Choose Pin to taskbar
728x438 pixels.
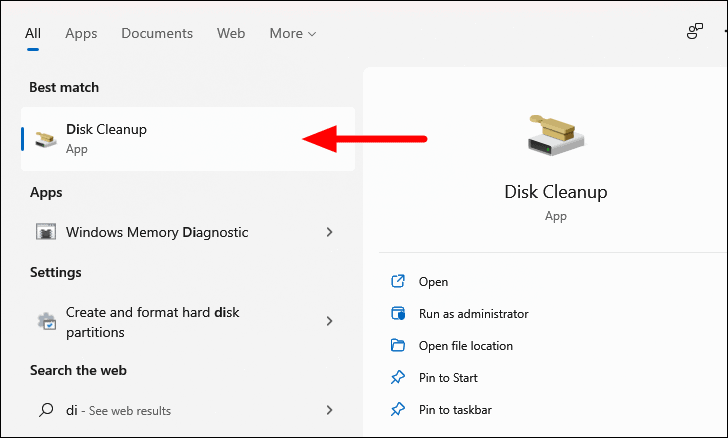(455, 410)
